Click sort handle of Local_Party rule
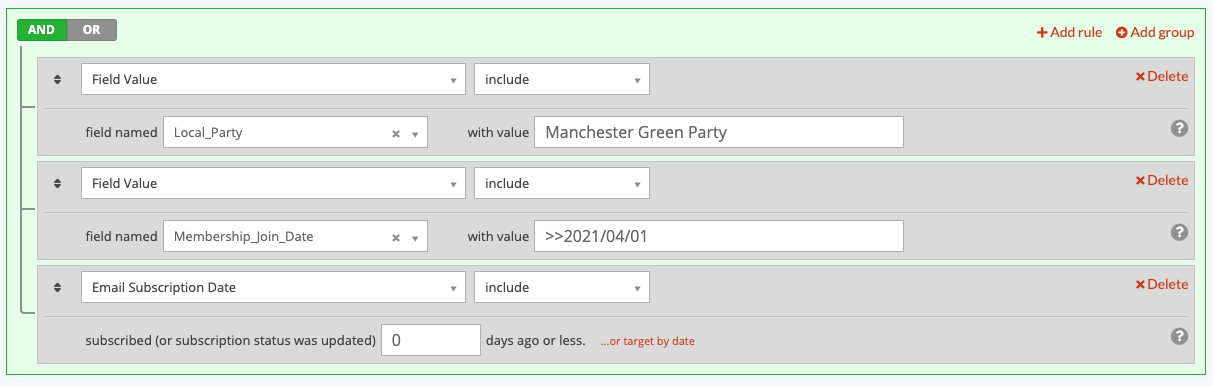The height and width of the screenshot is (386, 1213). 57,79
